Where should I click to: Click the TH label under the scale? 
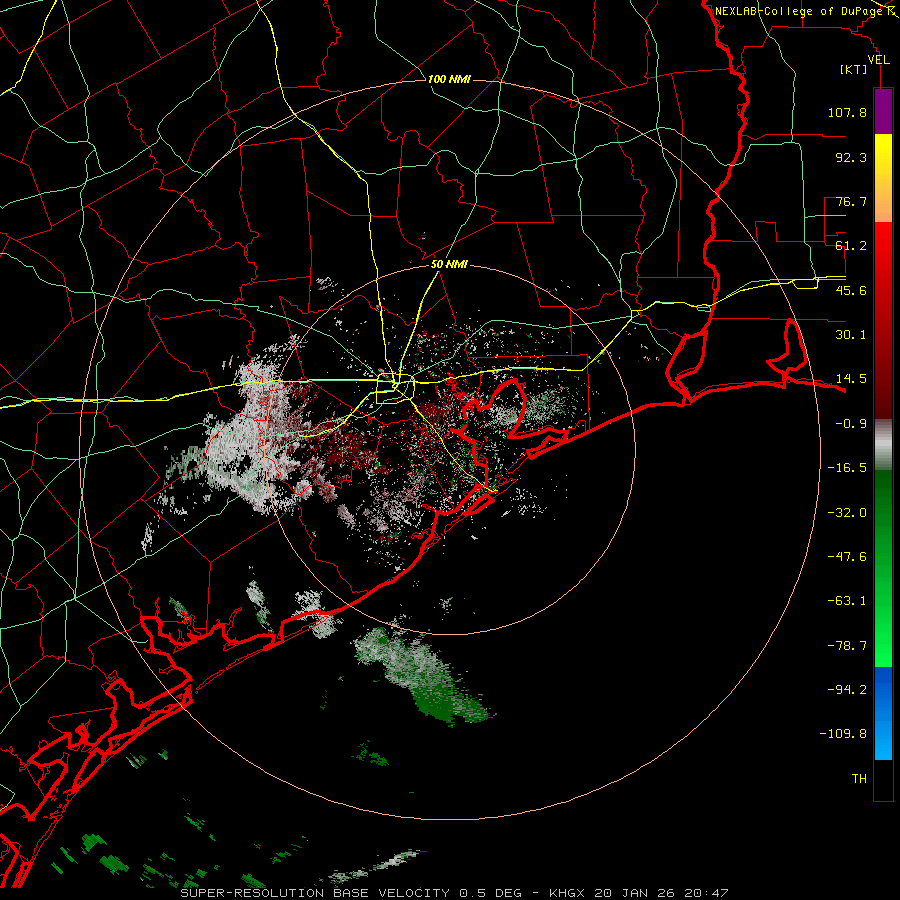coord(859,779)
